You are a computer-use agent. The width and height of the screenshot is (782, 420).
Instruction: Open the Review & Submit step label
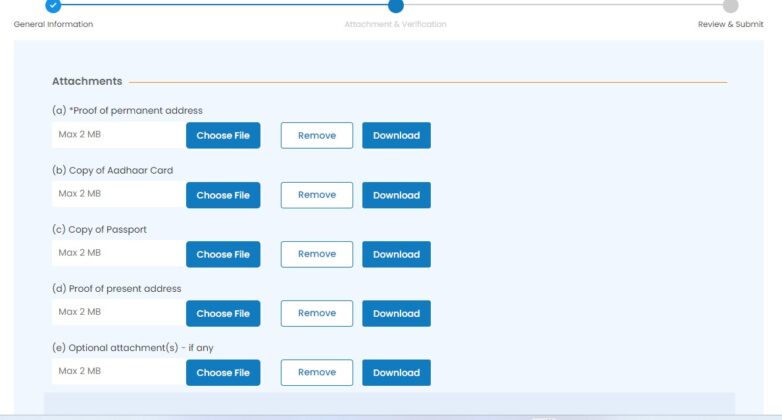coord(730,24)
